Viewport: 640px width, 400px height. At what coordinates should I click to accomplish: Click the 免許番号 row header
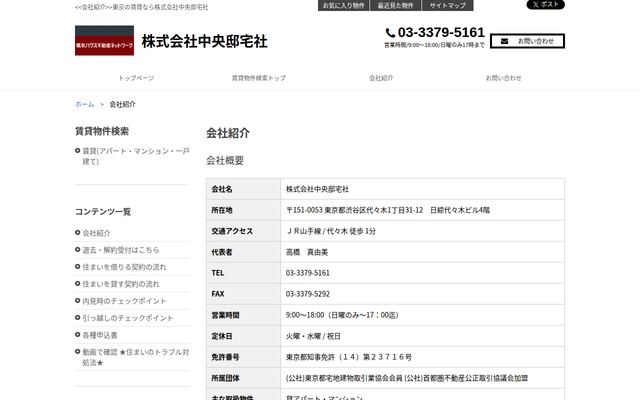tap(244, 357)
